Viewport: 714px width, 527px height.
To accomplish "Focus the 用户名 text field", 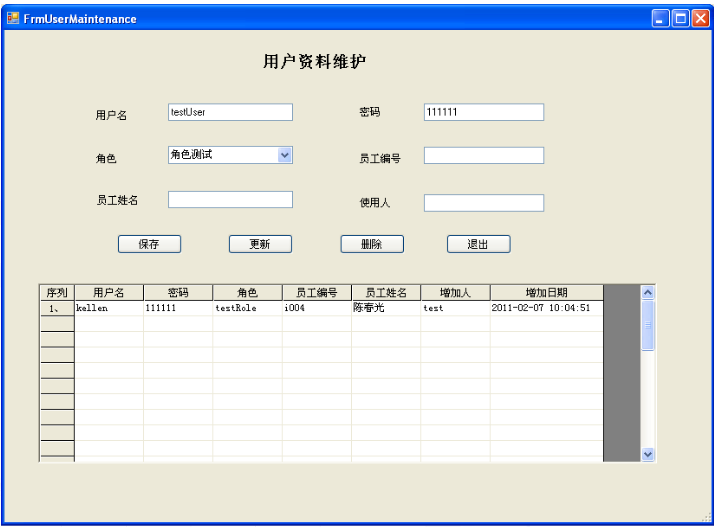I will tap(230, 112).
